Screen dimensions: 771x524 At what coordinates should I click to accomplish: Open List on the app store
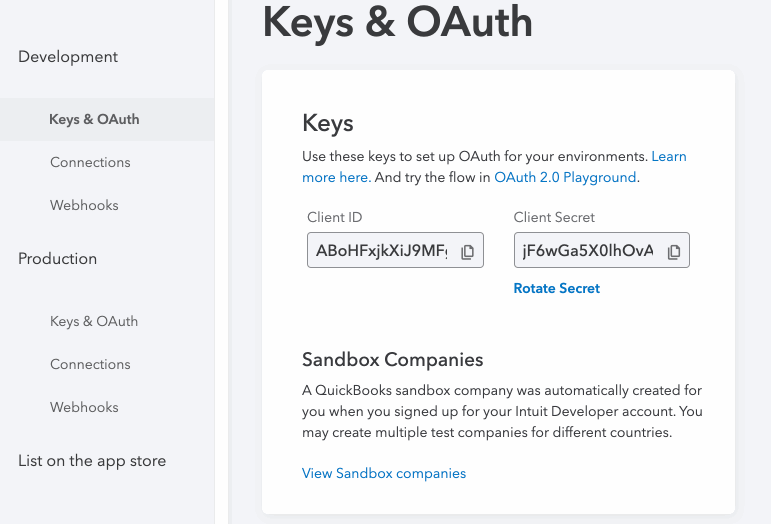click(92, 461)
